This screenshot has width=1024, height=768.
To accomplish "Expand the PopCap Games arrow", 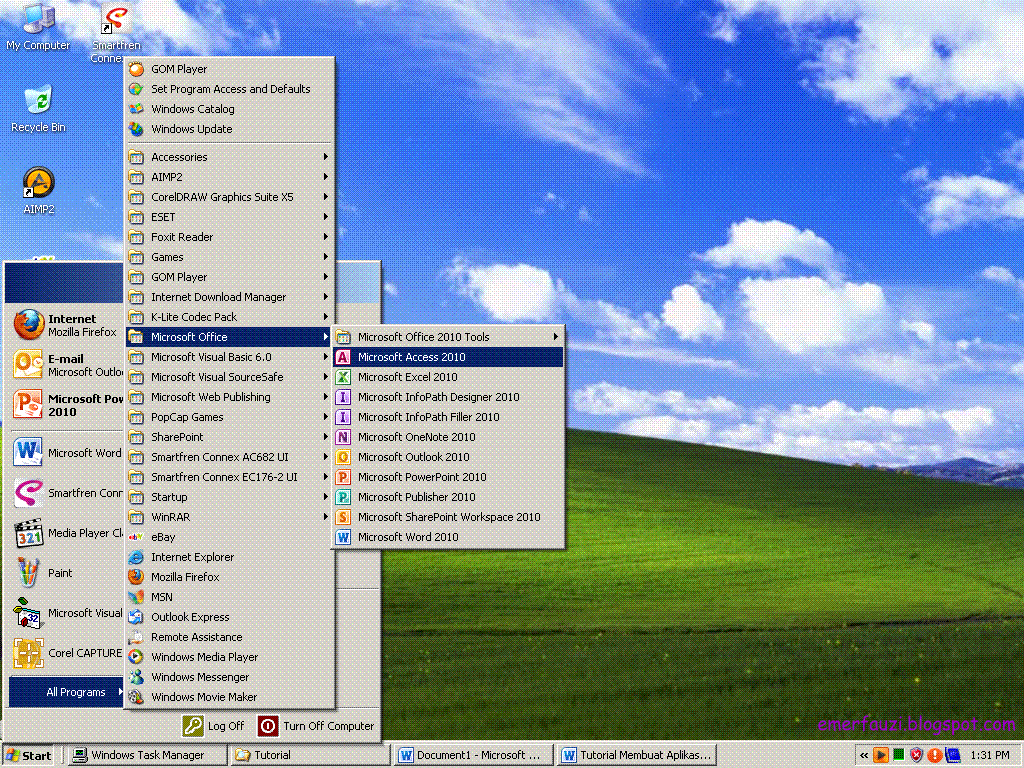I will [x=325, y=417].
